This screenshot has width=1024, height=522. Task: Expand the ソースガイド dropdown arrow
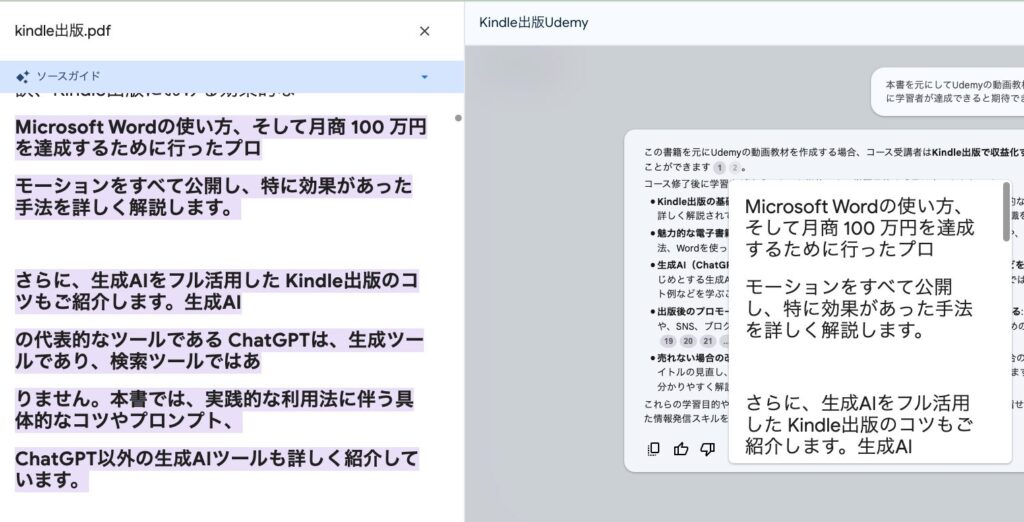pyautogui.click(x=424, y=77)
